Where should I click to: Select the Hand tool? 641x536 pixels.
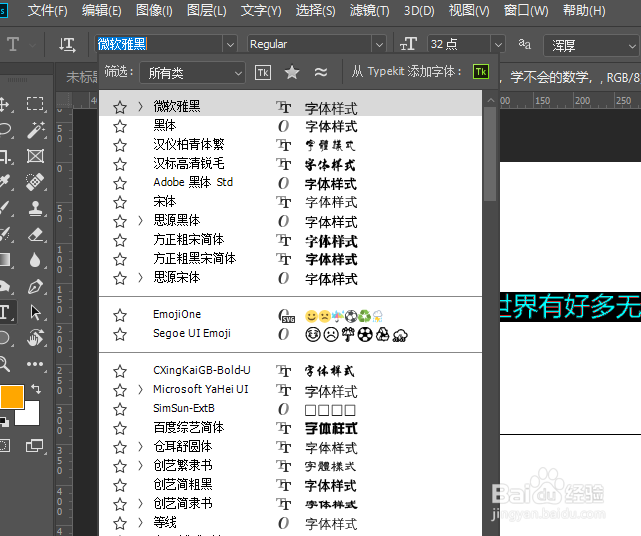click(36, 338)
